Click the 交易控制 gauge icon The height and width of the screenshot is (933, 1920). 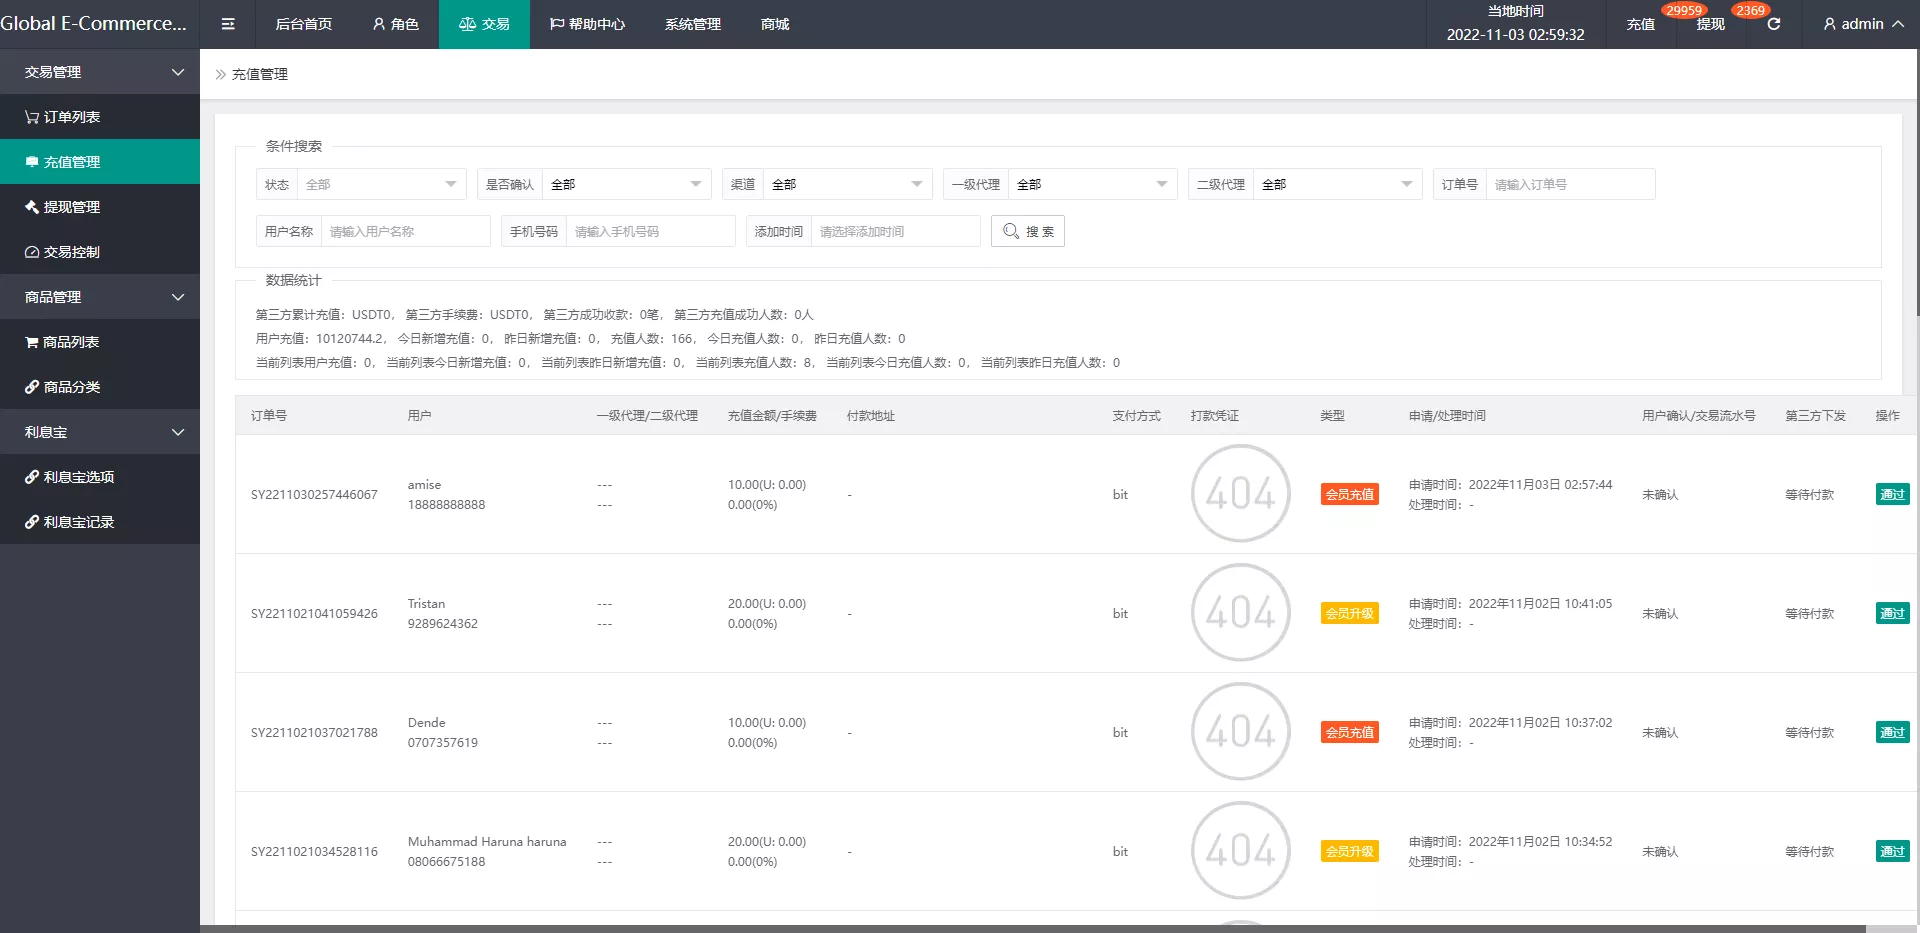[x=31, y=252]
